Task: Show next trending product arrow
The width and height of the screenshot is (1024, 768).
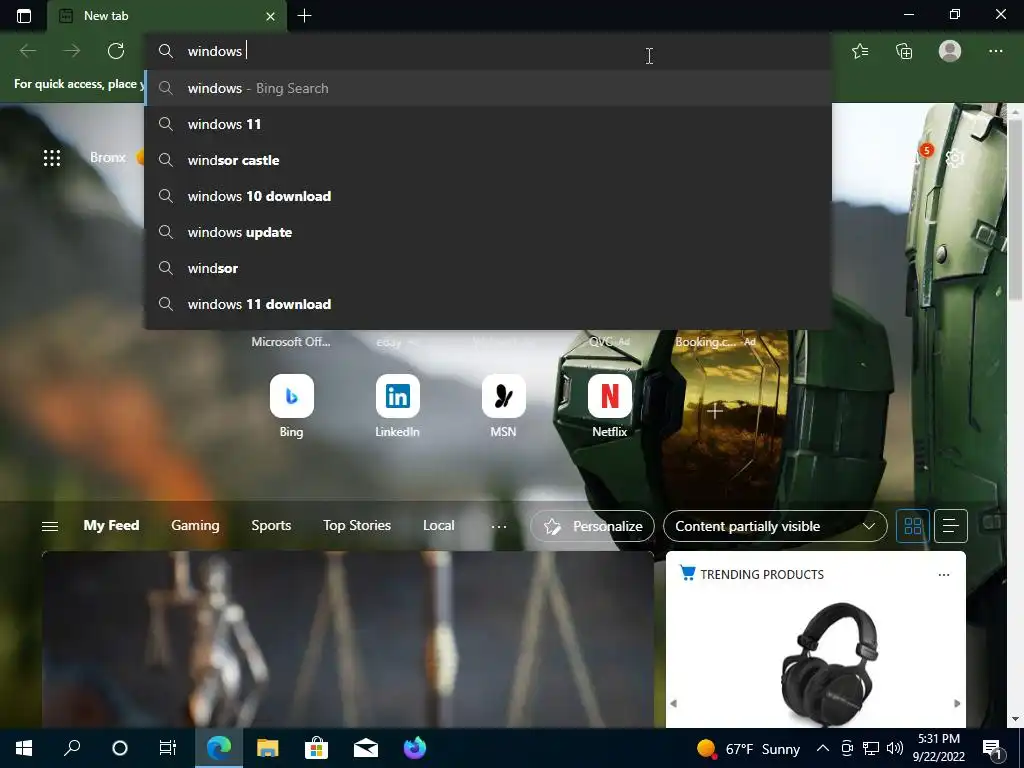Action: pyautogui.click(x=957, y=703)
